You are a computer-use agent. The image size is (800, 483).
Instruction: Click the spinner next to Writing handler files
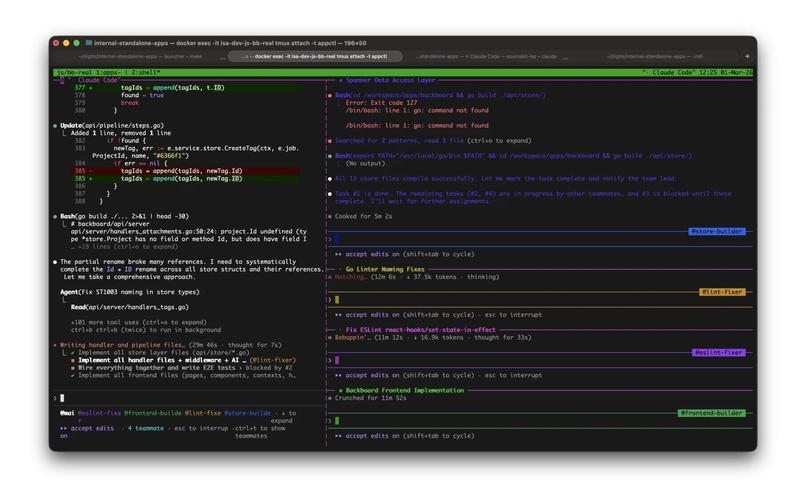(x=55, y=344)
